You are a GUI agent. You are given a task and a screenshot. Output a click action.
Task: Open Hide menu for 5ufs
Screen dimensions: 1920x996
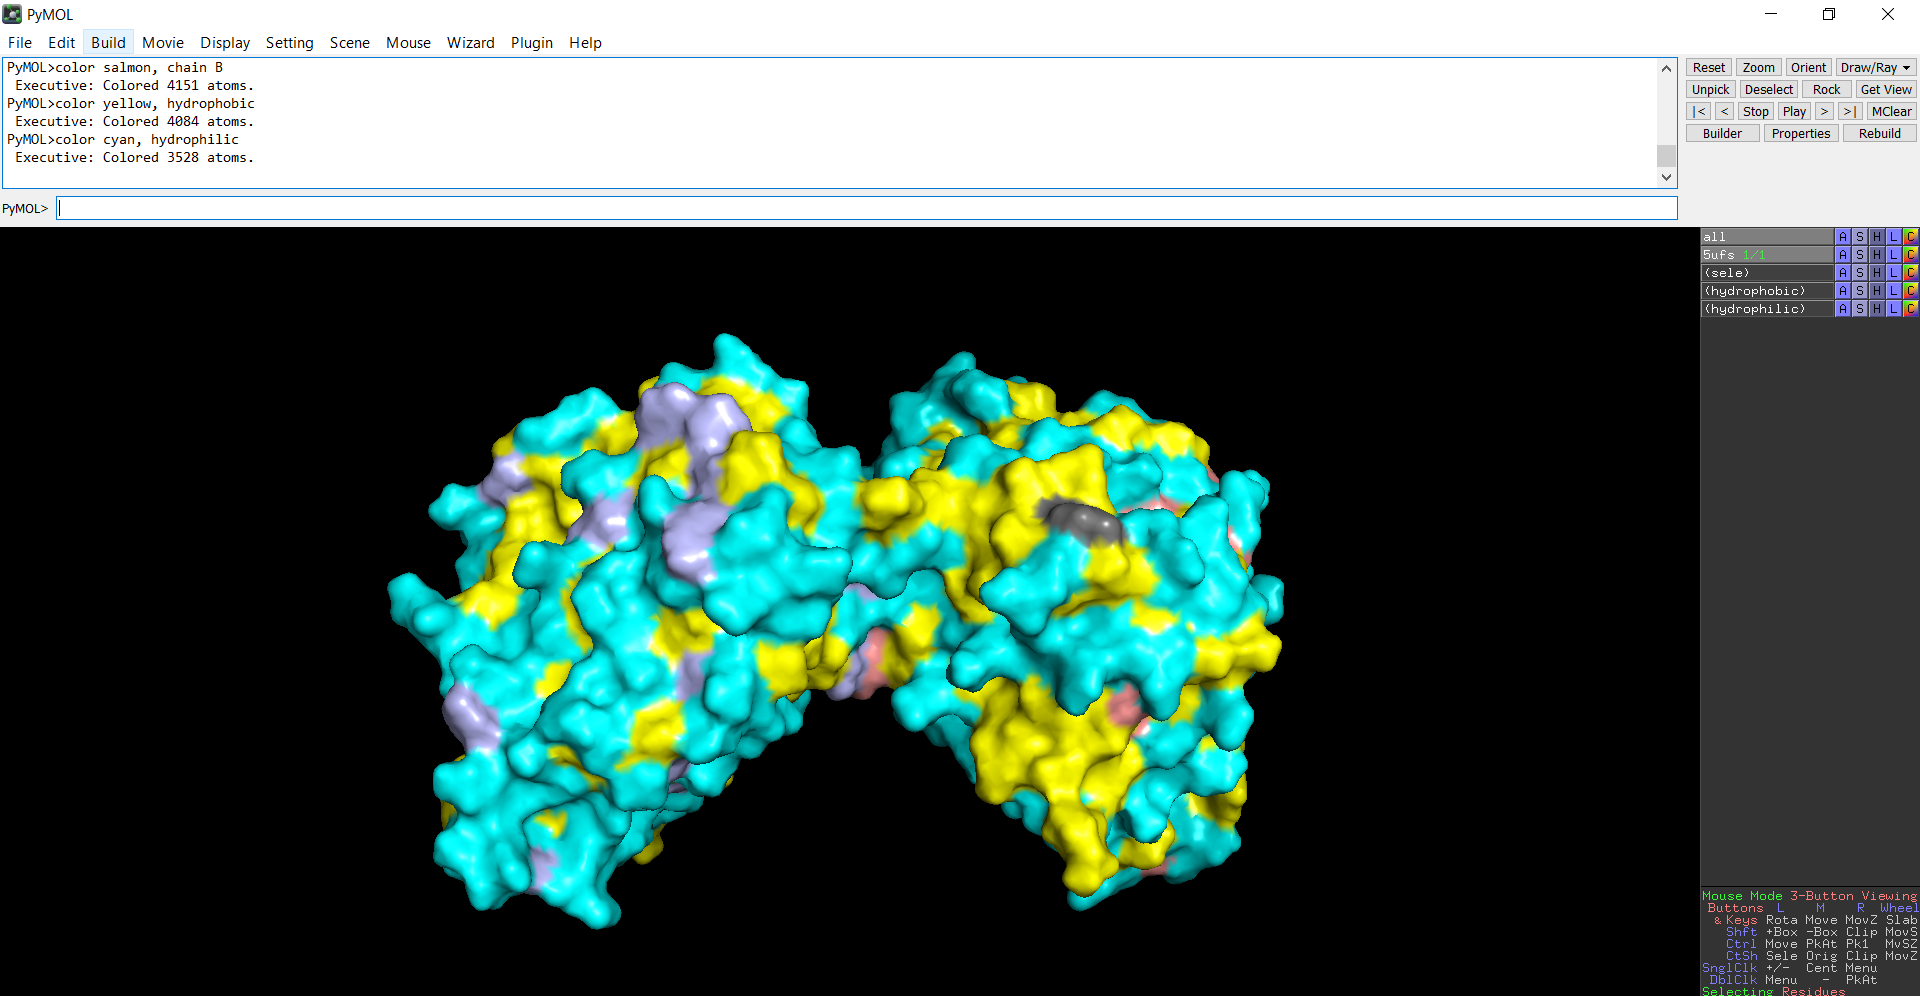[1876, 255]
